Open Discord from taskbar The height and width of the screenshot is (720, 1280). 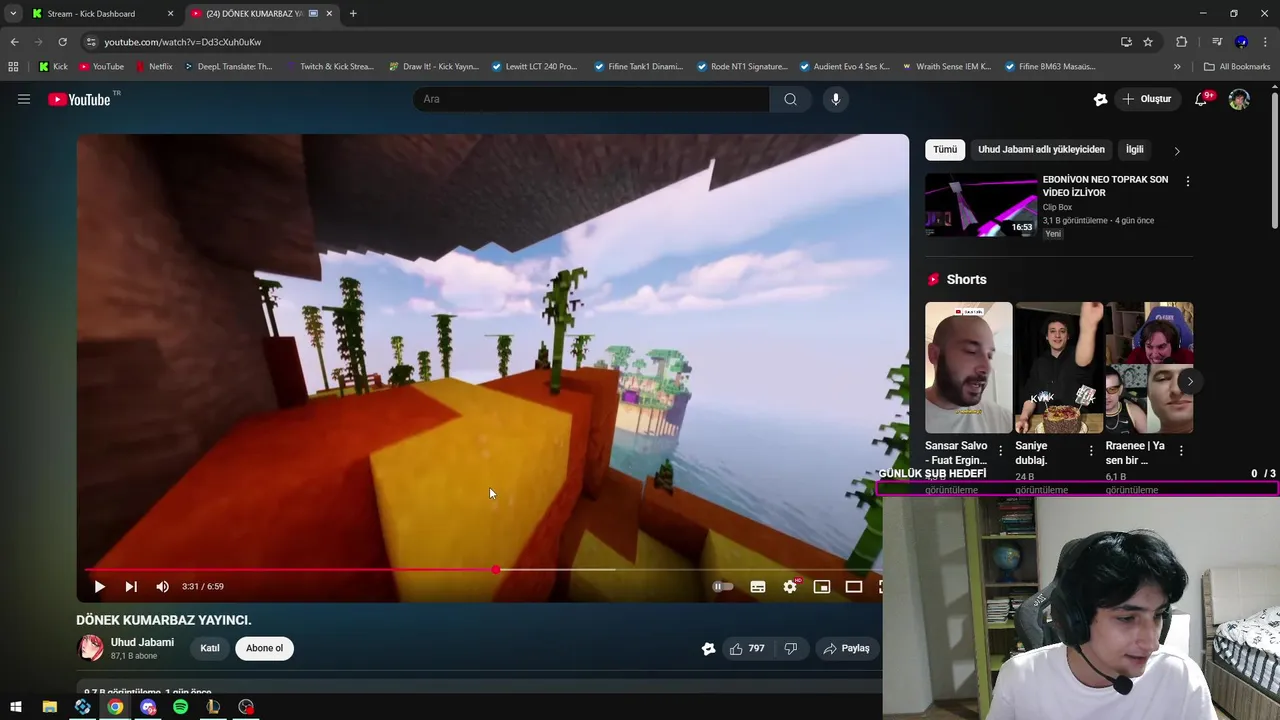coord(148,707)
